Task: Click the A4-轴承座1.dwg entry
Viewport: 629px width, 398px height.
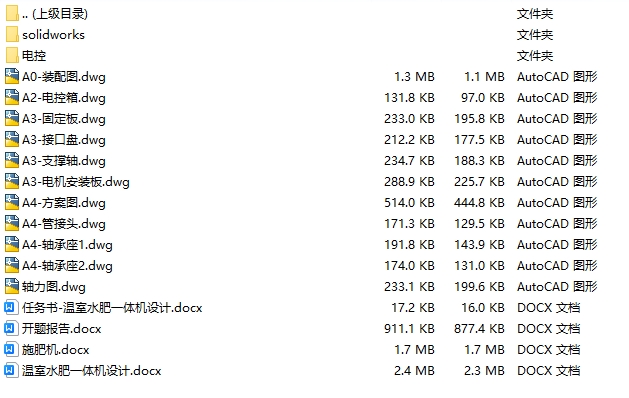Action: (67, 245)
